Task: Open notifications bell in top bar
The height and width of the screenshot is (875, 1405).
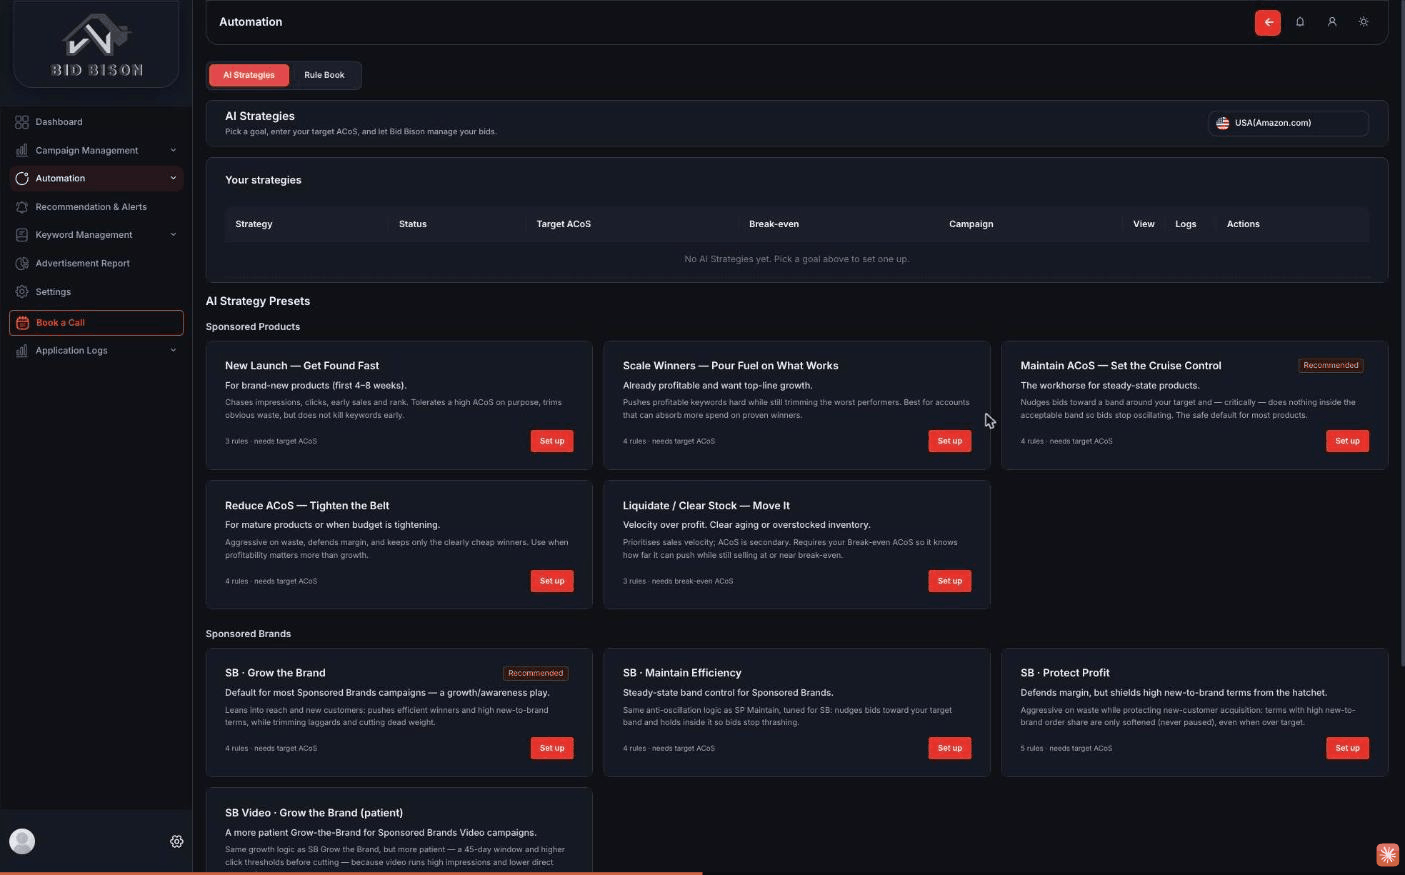Action: pos(1300,22)
